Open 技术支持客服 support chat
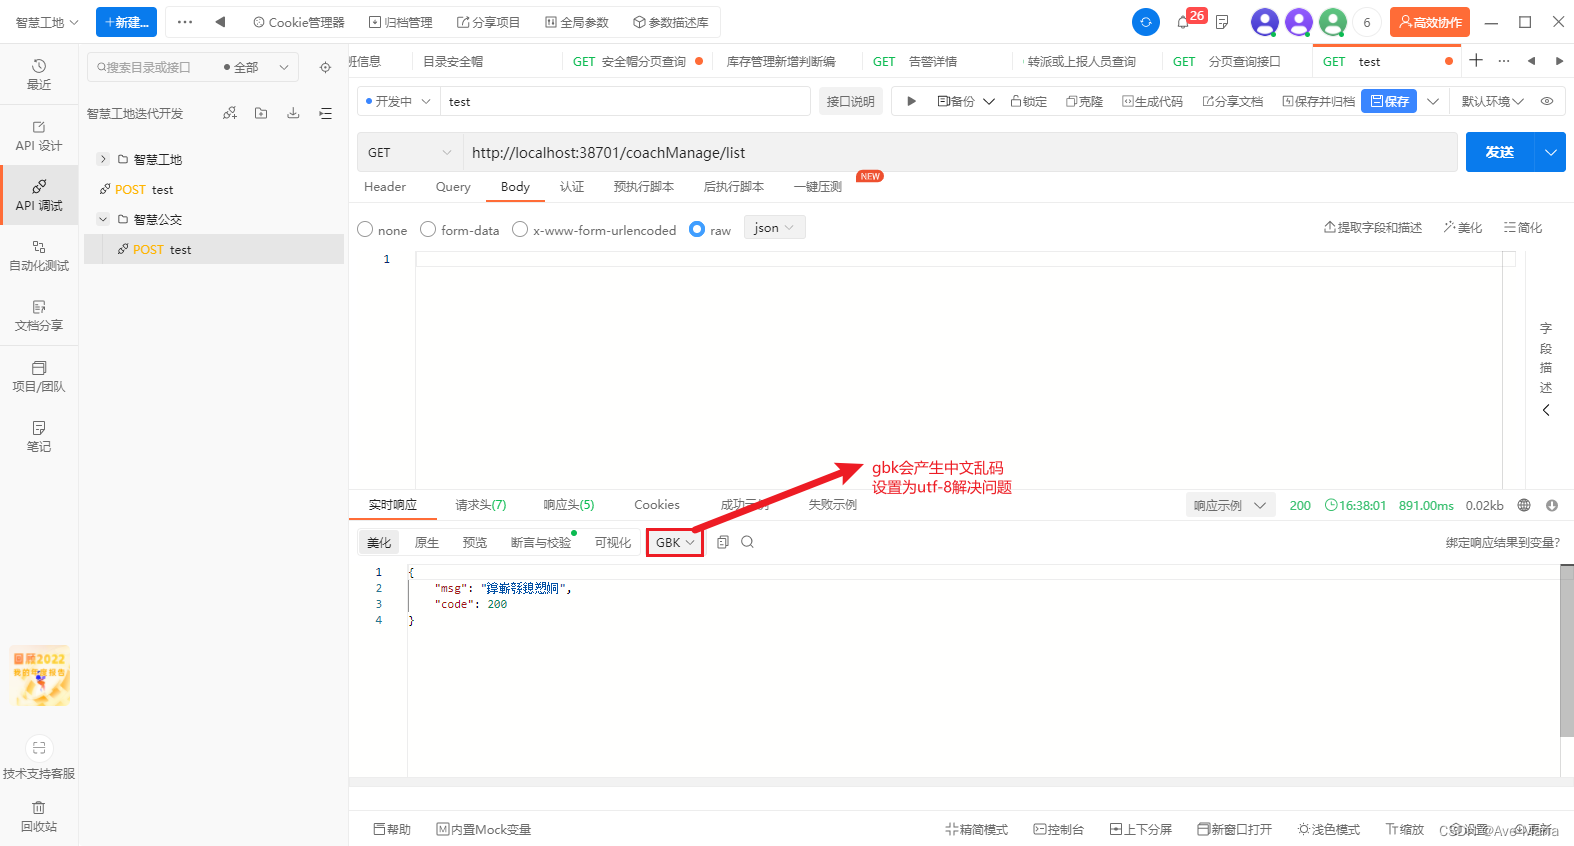1574x846 pixels. point(39,759)
